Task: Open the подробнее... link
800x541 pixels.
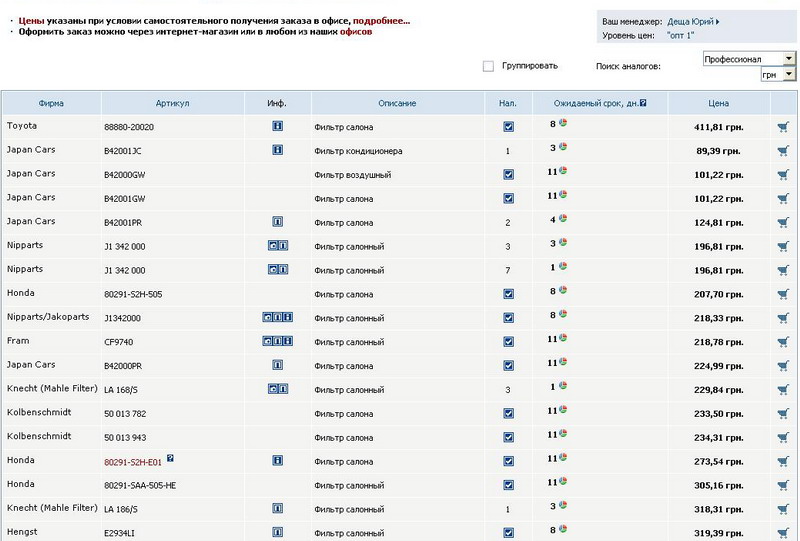Action: [x=381, y=21]
